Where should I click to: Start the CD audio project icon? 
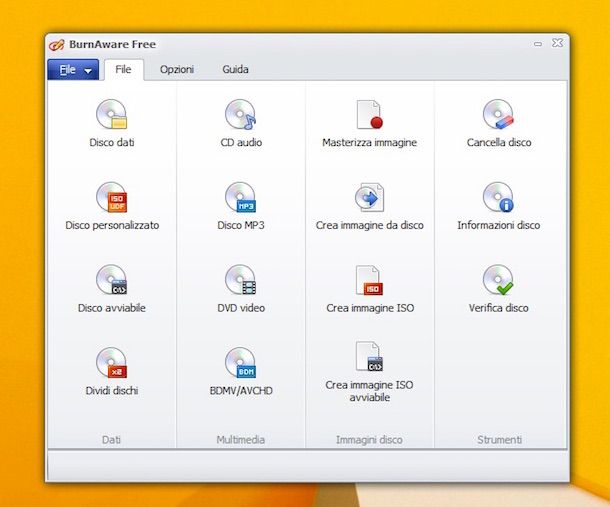[240, 114]
